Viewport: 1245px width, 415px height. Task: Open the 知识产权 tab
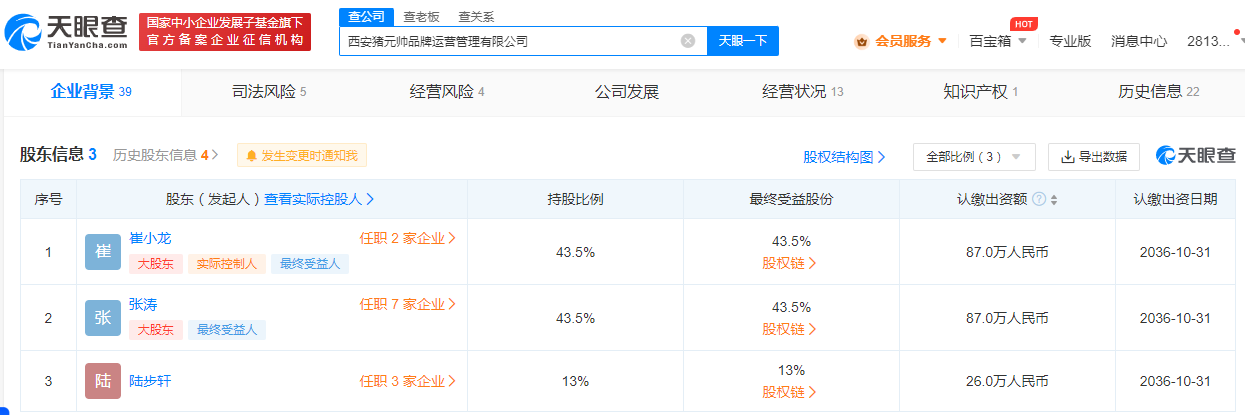[980, 92]
